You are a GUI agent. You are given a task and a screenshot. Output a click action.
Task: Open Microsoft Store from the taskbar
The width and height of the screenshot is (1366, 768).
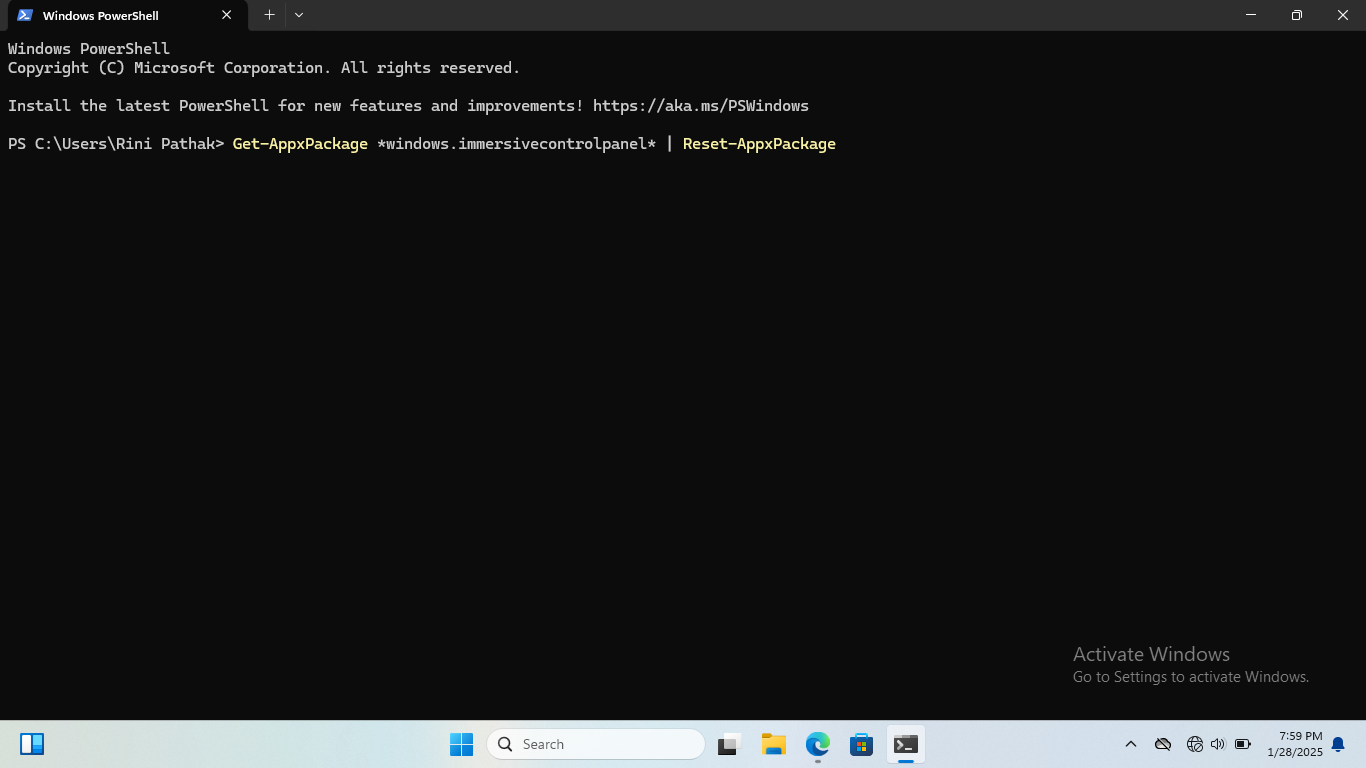[861, 744]
